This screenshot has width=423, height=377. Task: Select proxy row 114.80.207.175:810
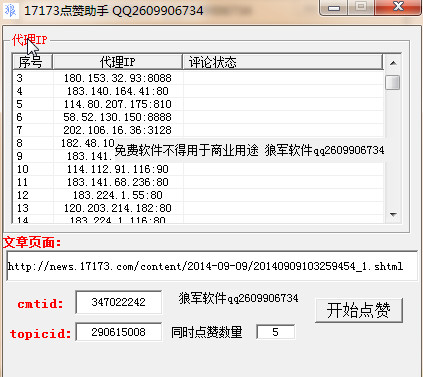click(x=198, y=104)
